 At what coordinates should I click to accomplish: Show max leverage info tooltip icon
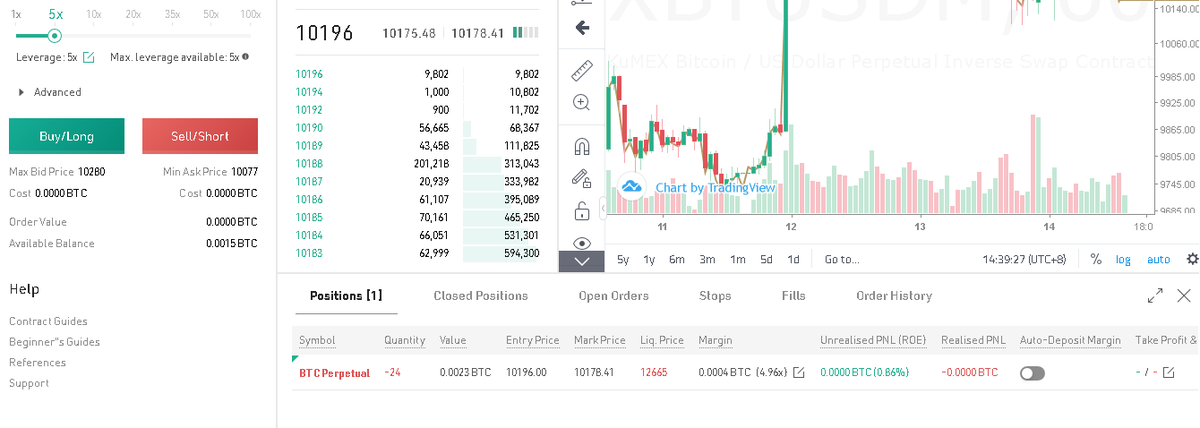click(x=246, y=57)
